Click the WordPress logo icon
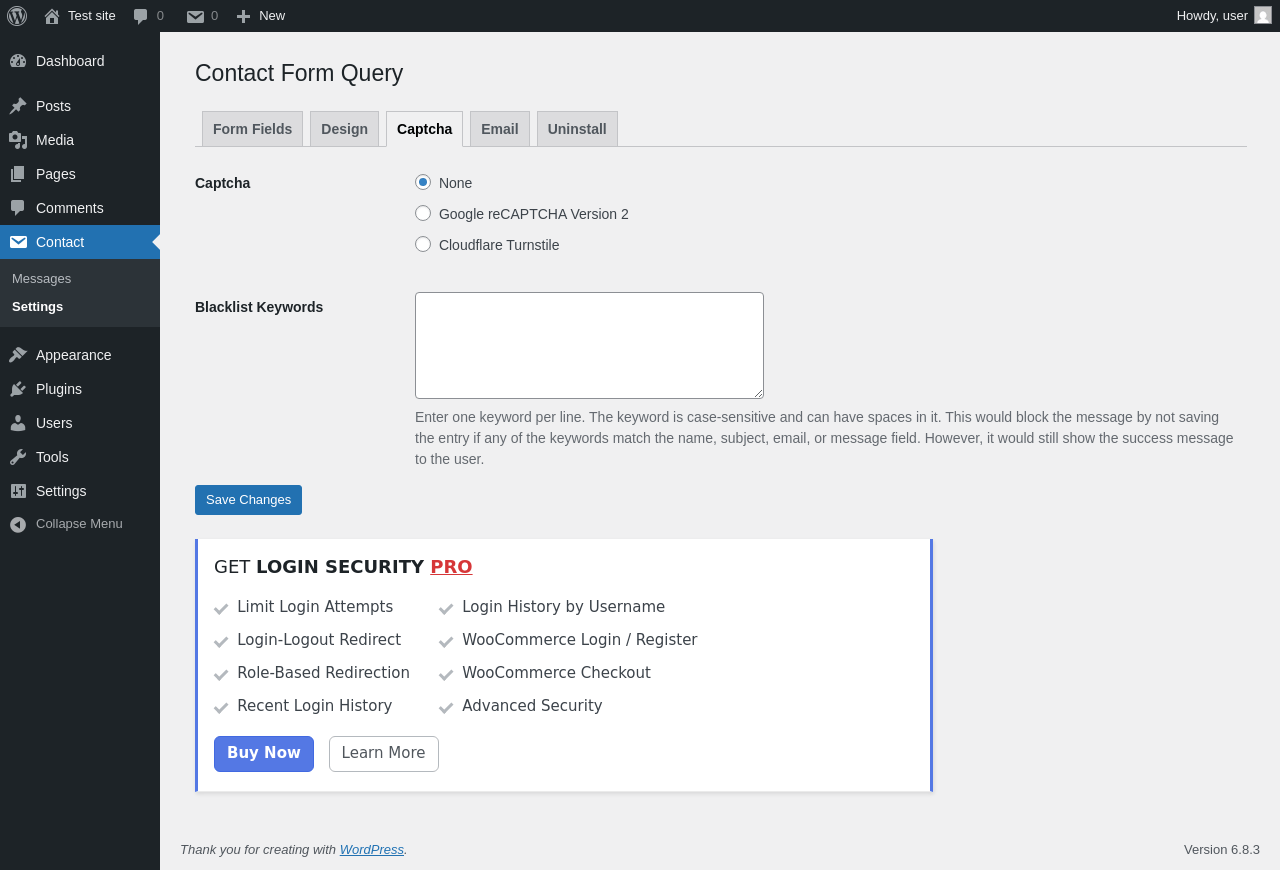This screenshot has height=870, width=1280. (x=17, y=16)
